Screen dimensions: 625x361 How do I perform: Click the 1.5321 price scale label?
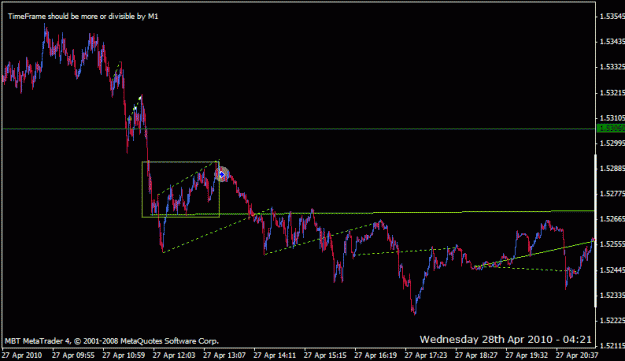612,92
